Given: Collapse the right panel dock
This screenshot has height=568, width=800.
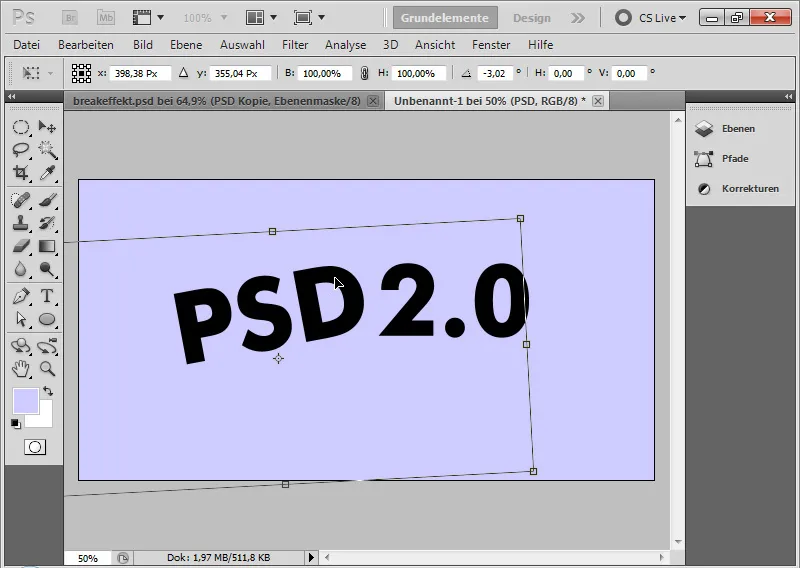Looking at the screenshot, I should click(788, 96).
